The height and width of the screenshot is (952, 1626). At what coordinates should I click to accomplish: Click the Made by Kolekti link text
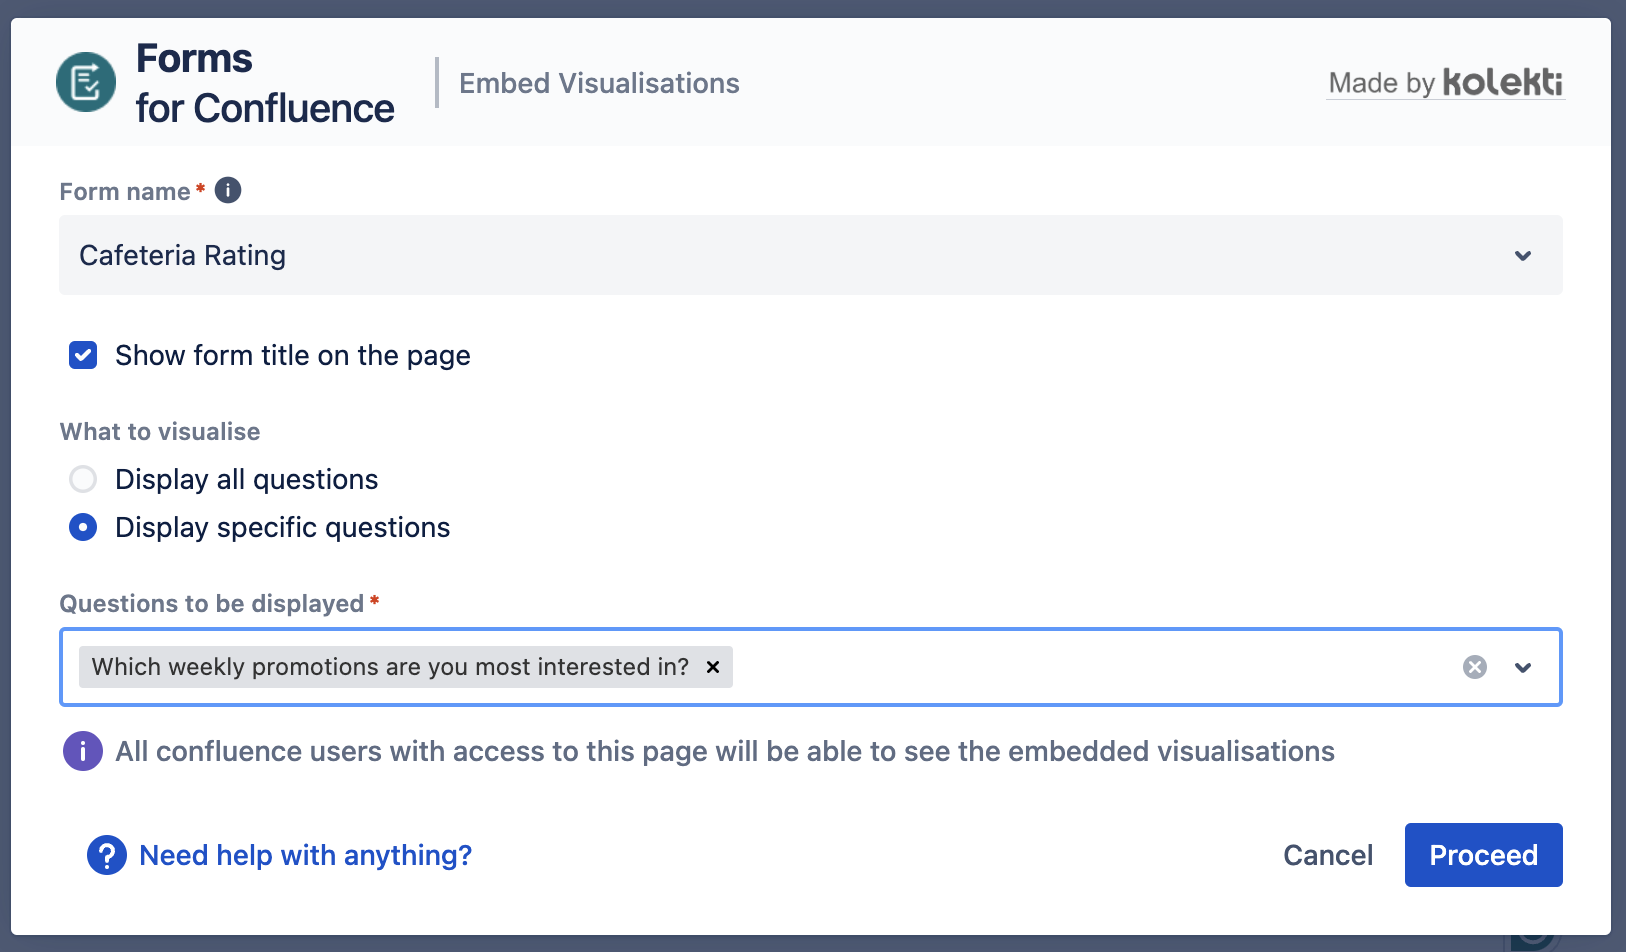[1446, 83]
